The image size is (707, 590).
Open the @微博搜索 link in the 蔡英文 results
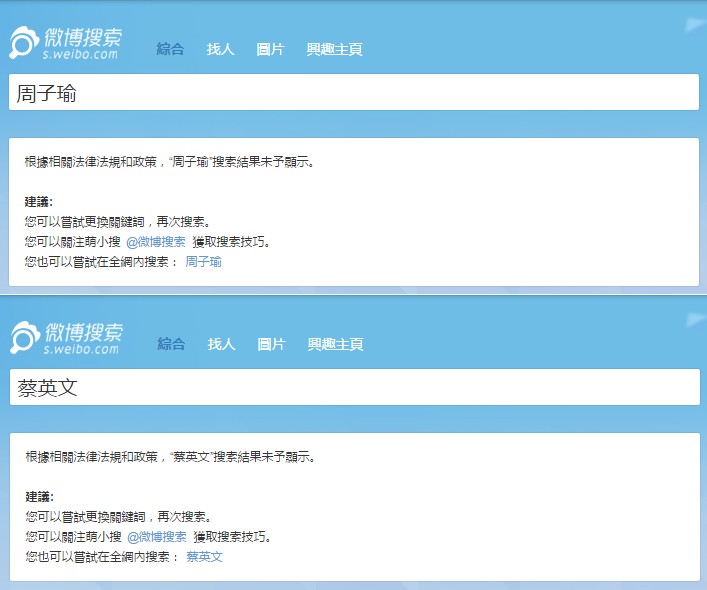pyautogui.click(x=157, y=537)
